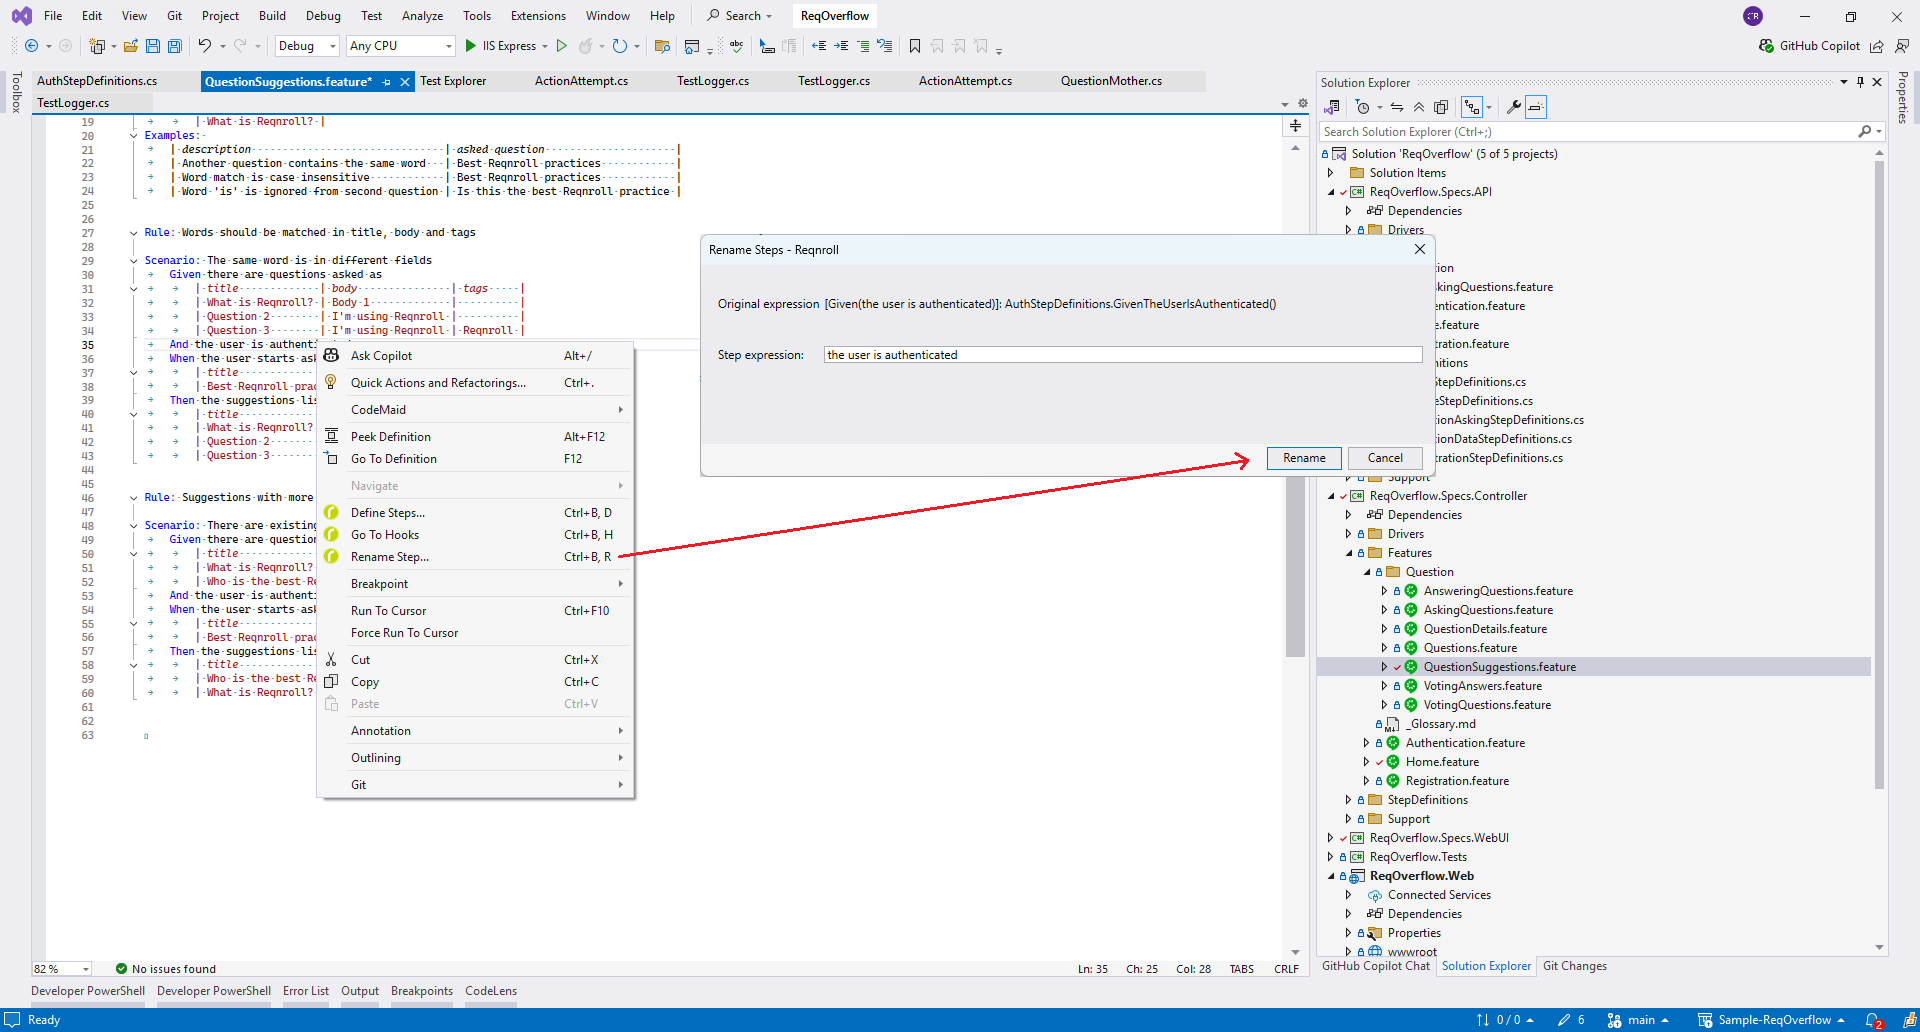Collapse the Question folder under Features
The image size is (1920, 1032).
point(1367,572)
